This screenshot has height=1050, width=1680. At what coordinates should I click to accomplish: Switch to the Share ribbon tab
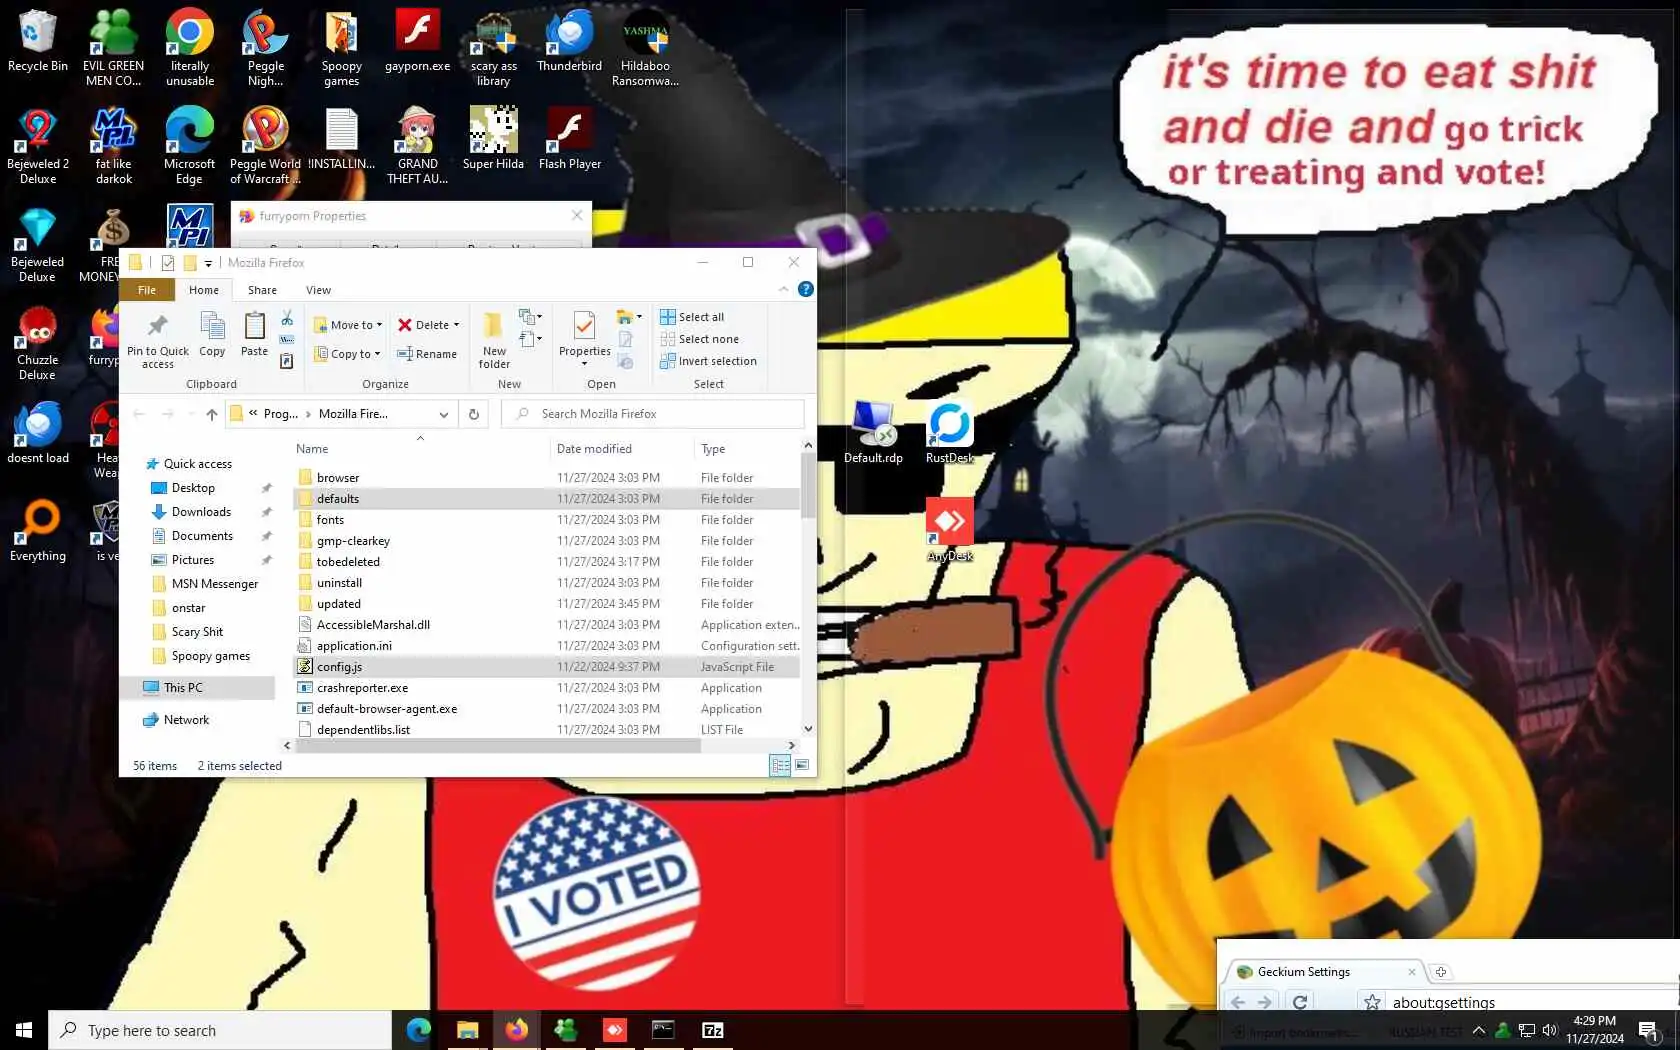[262, 290]
